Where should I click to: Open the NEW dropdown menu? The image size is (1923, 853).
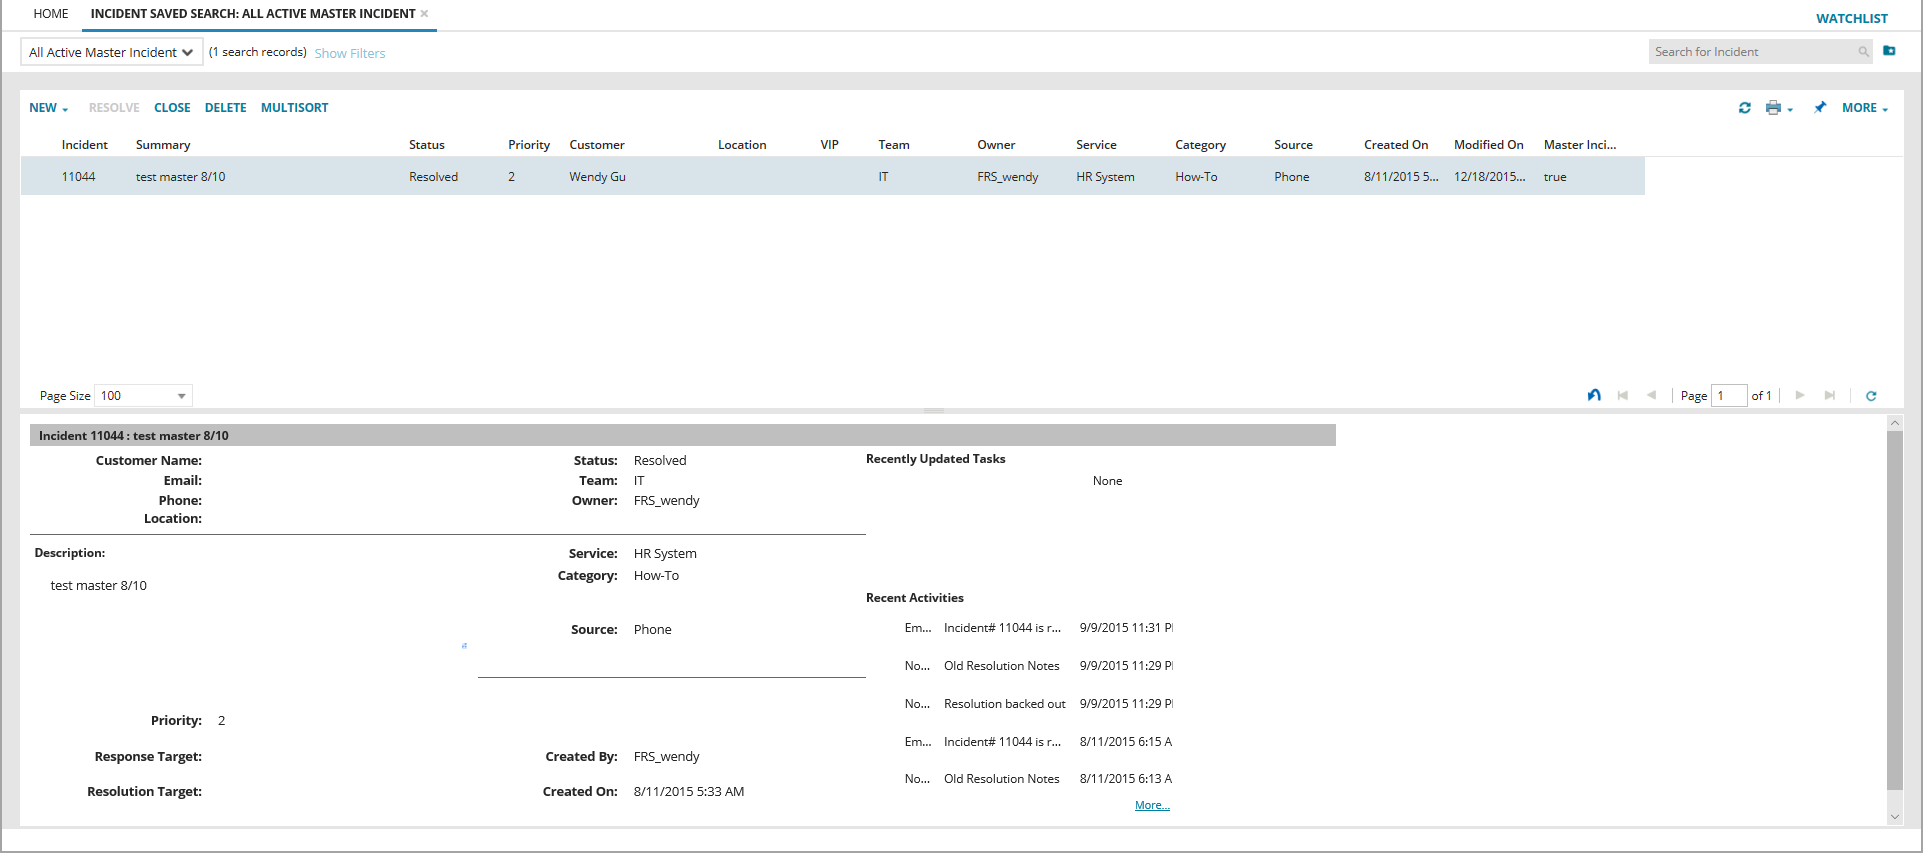48,108
